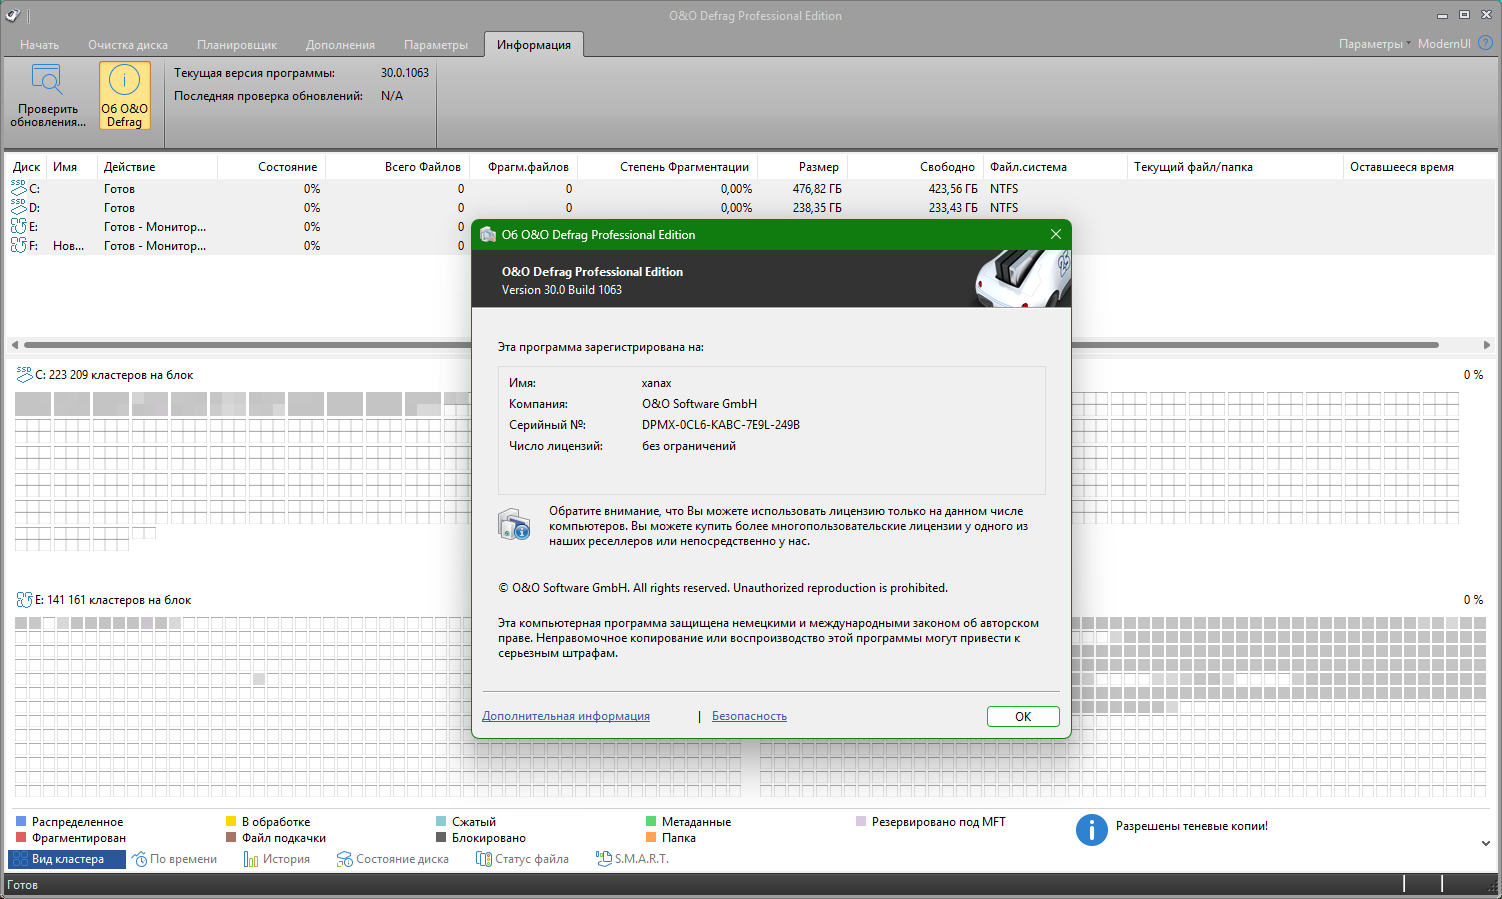Switch to the Начать tab
The height and width of the screenshot is (899, 1502).
pyautogui.click(x=40, y=45)
